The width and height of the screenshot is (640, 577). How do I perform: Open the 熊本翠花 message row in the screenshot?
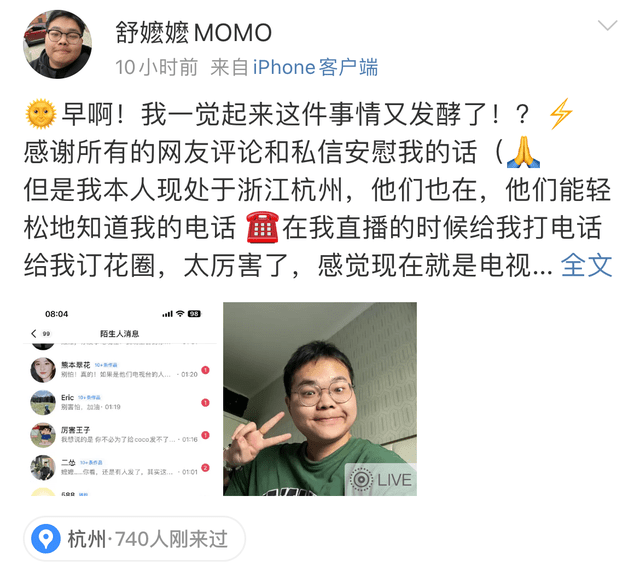pos(120,370)
